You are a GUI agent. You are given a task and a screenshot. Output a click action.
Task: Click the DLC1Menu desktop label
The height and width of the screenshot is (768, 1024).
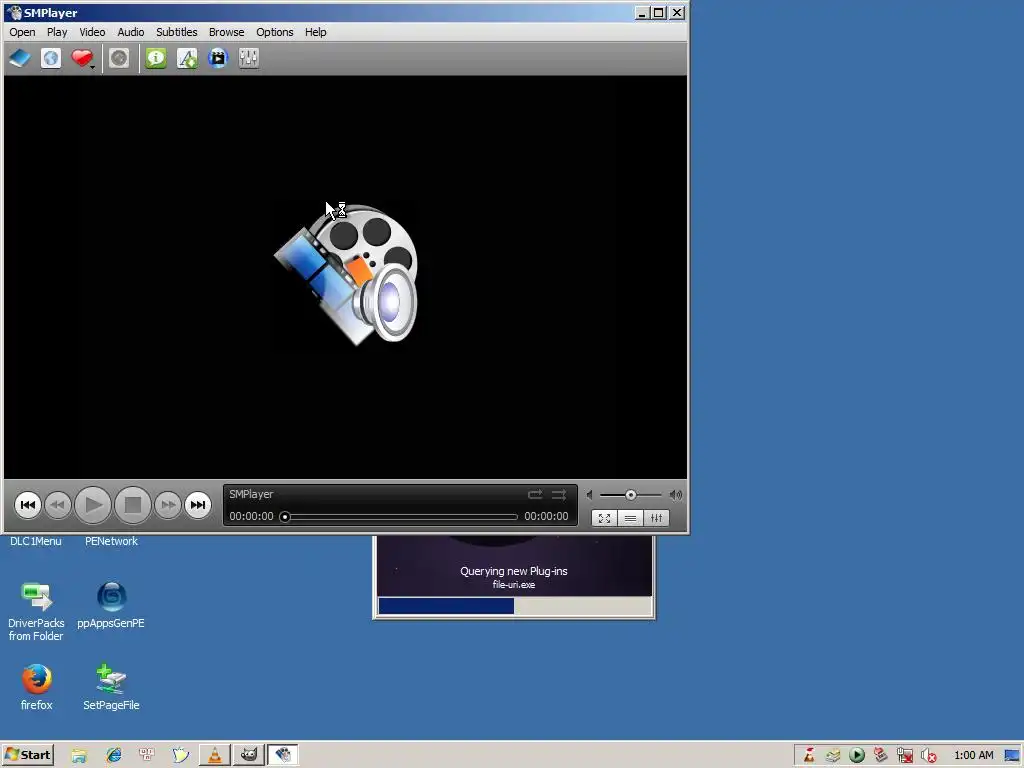[36, 541]
